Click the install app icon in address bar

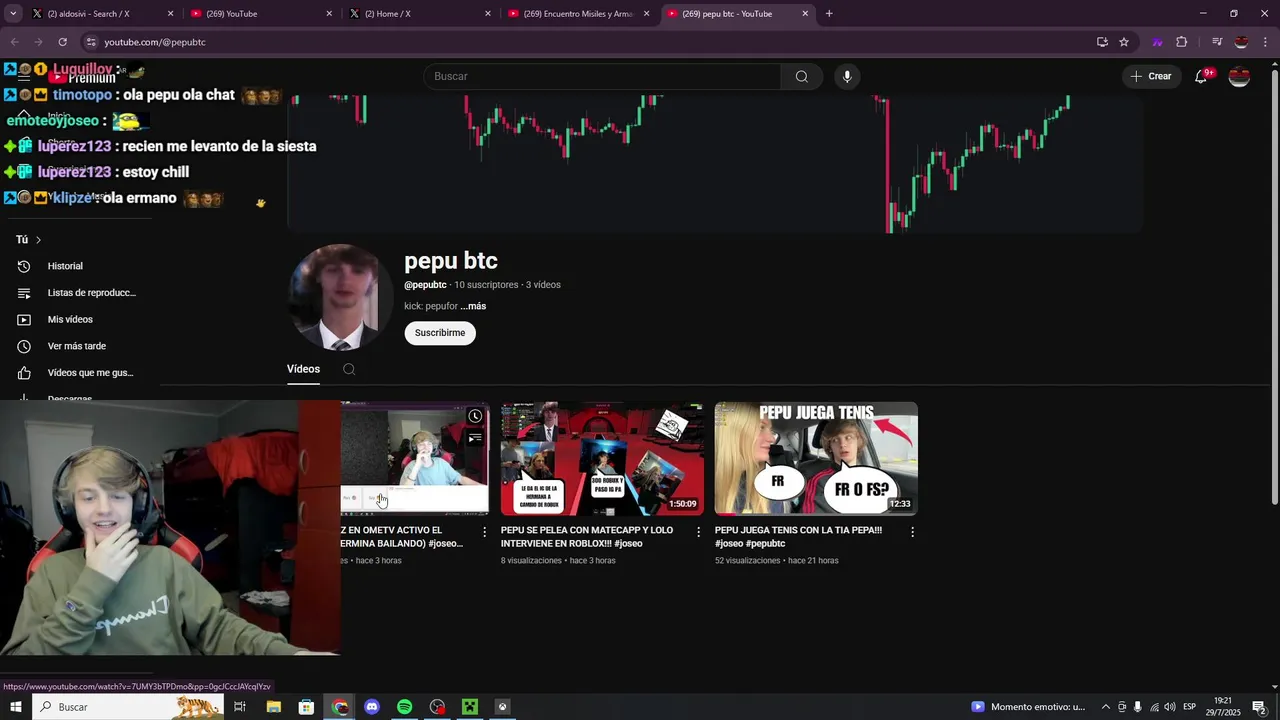click(1102, 42)
